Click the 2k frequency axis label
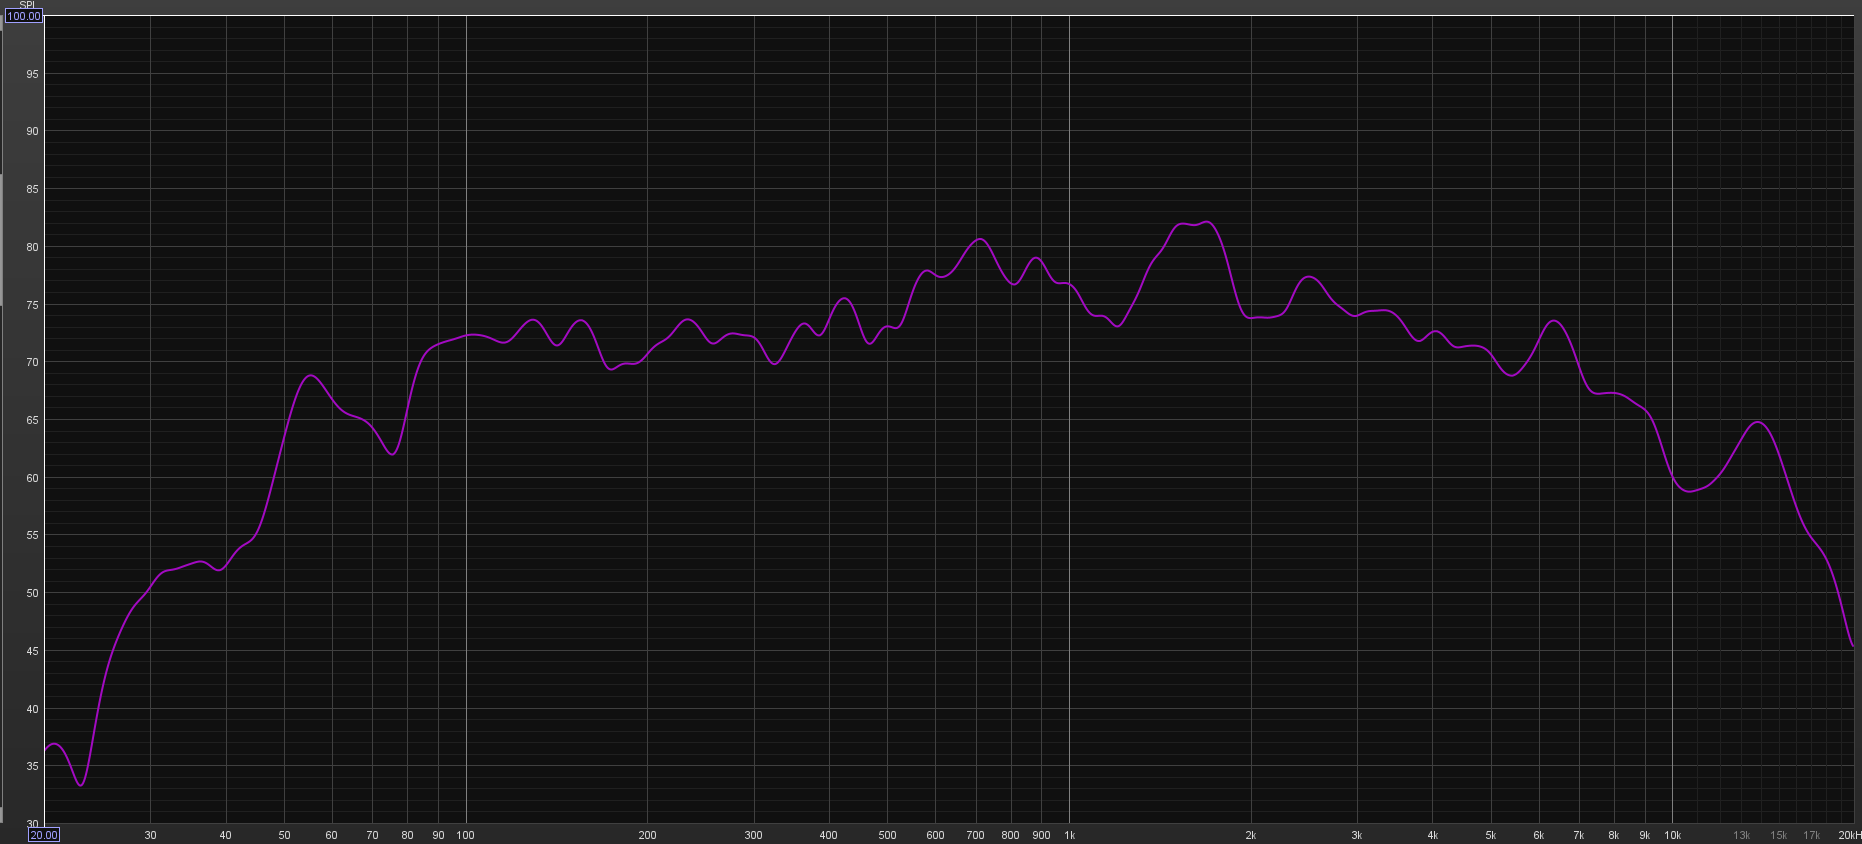The height and width of the screenshot is (844, 1862). [1250, 835]
